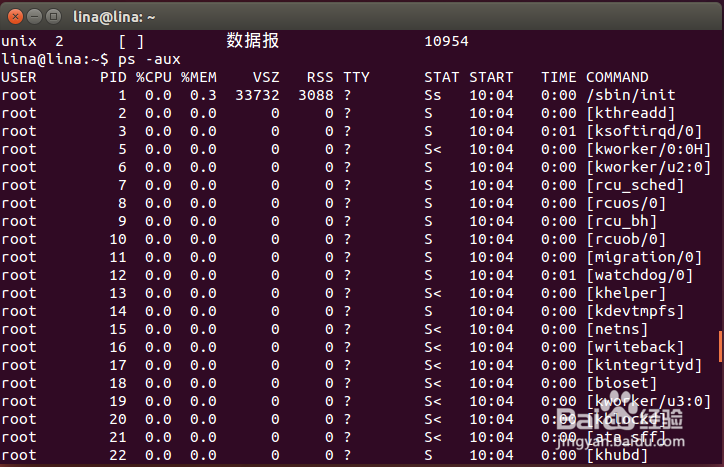Close the lina@lina terminal window
724x467 pixels.
[15, 17]
